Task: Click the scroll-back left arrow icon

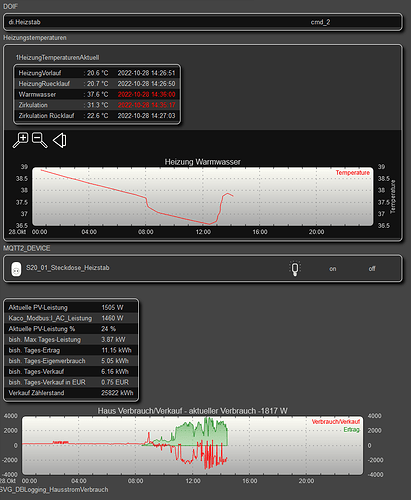Action: pos(60,140)
